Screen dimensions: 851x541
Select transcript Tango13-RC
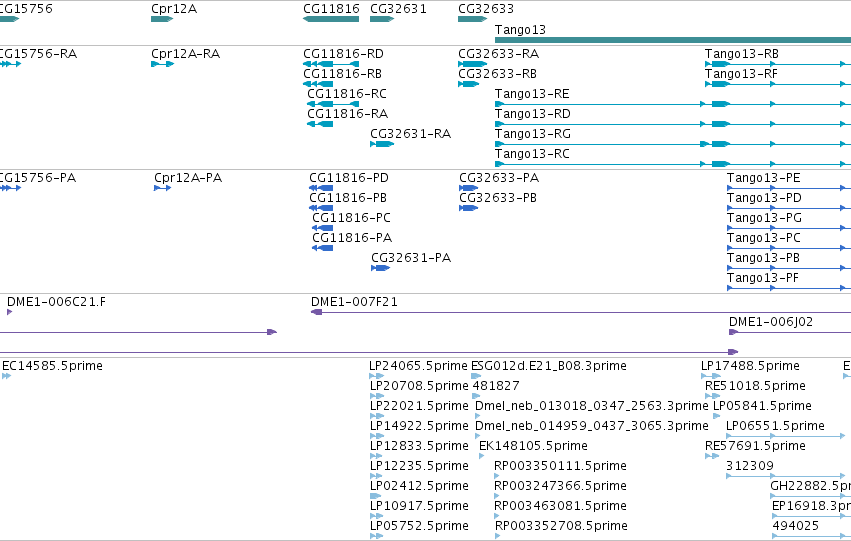[532, 154]
